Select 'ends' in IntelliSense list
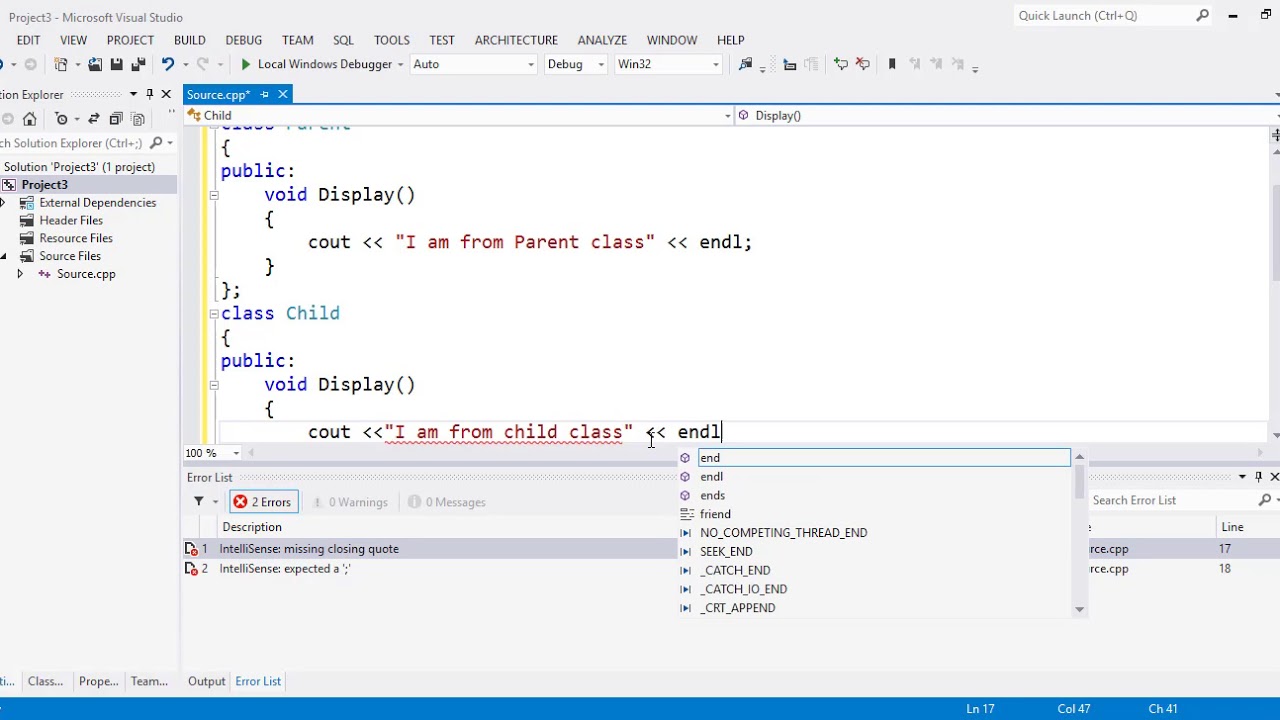Image resolution: width=1280 pixels, height=720 pixels. [712, 496]
